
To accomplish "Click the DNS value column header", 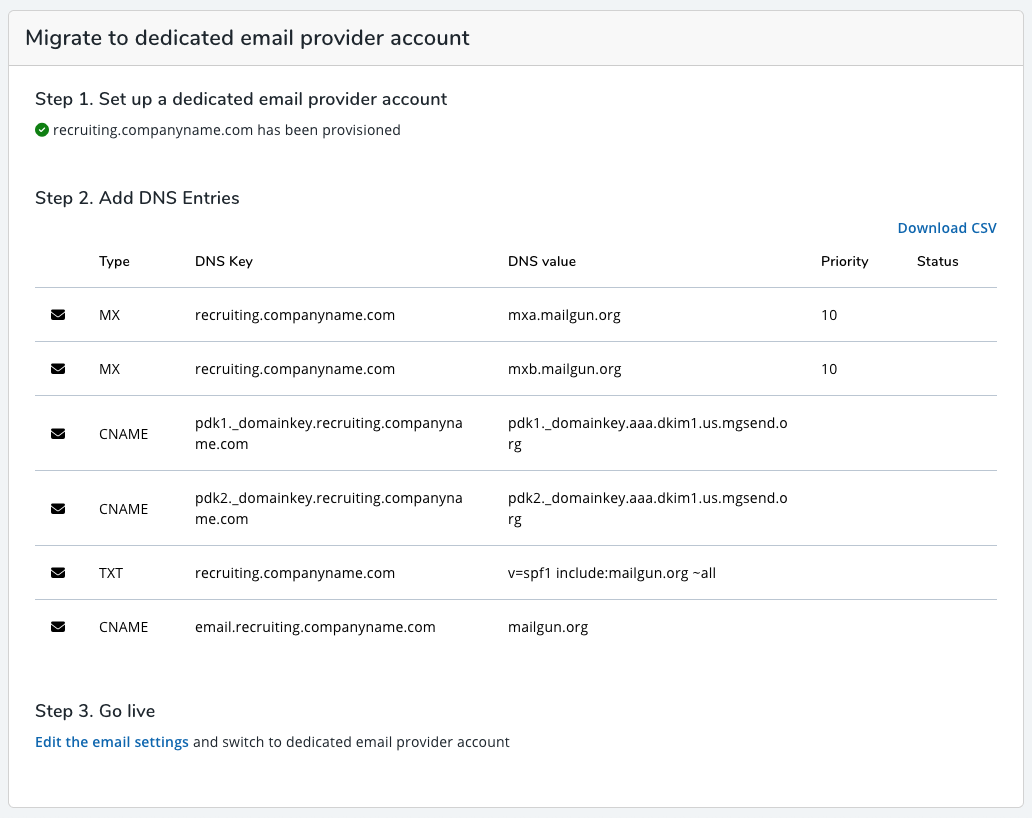I will coord(542,262).
